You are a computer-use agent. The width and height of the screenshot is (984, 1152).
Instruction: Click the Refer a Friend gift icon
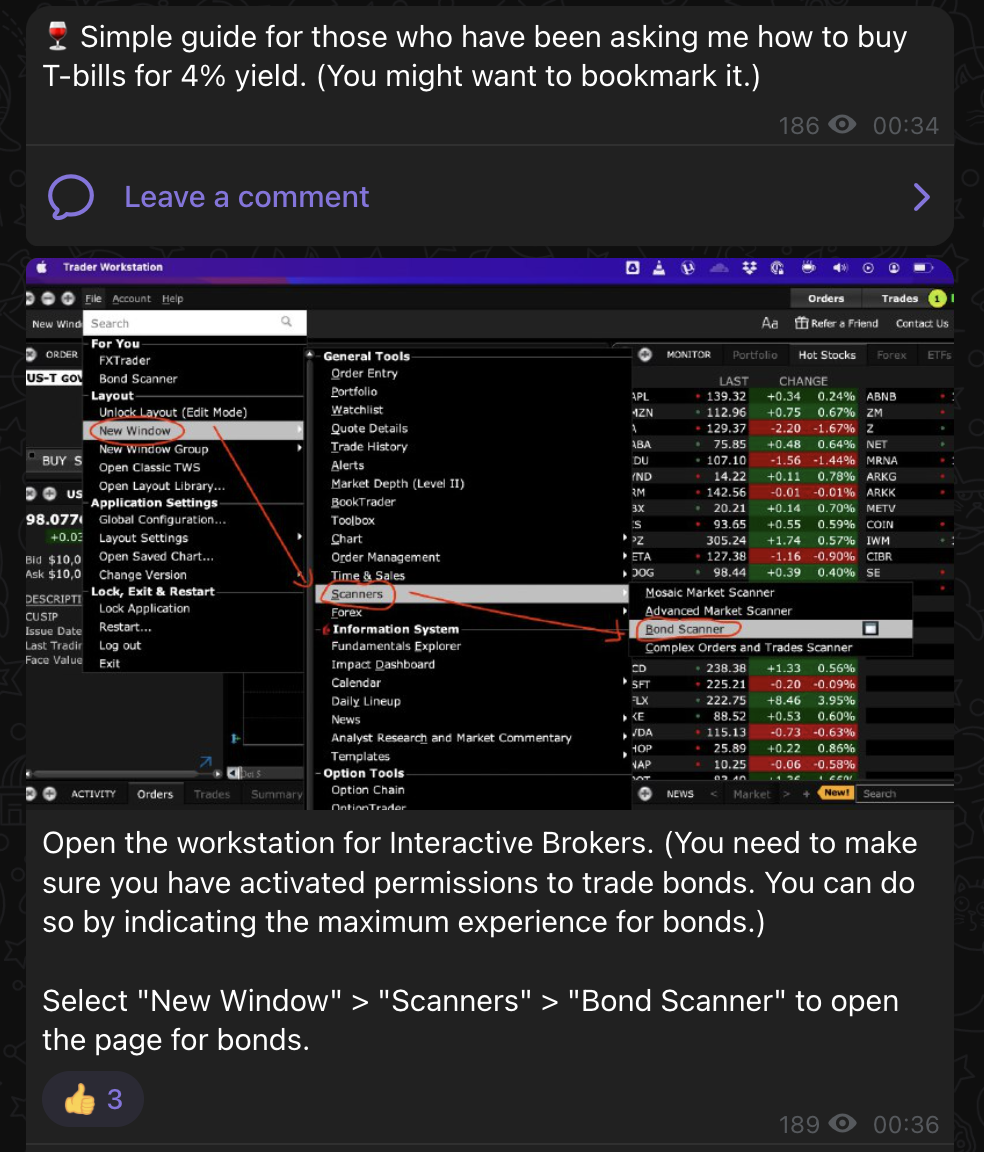[x=801, y=323]
